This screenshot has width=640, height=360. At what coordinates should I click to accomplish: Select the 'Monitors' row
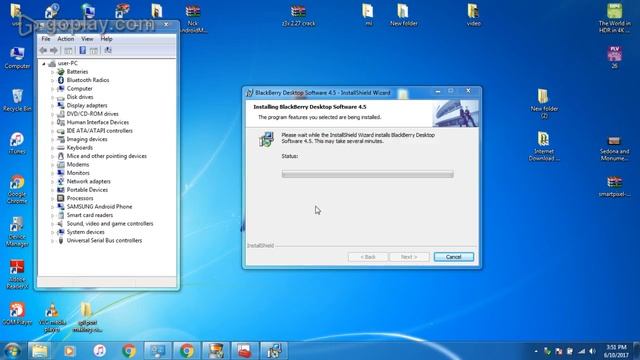tap(78, 173)
